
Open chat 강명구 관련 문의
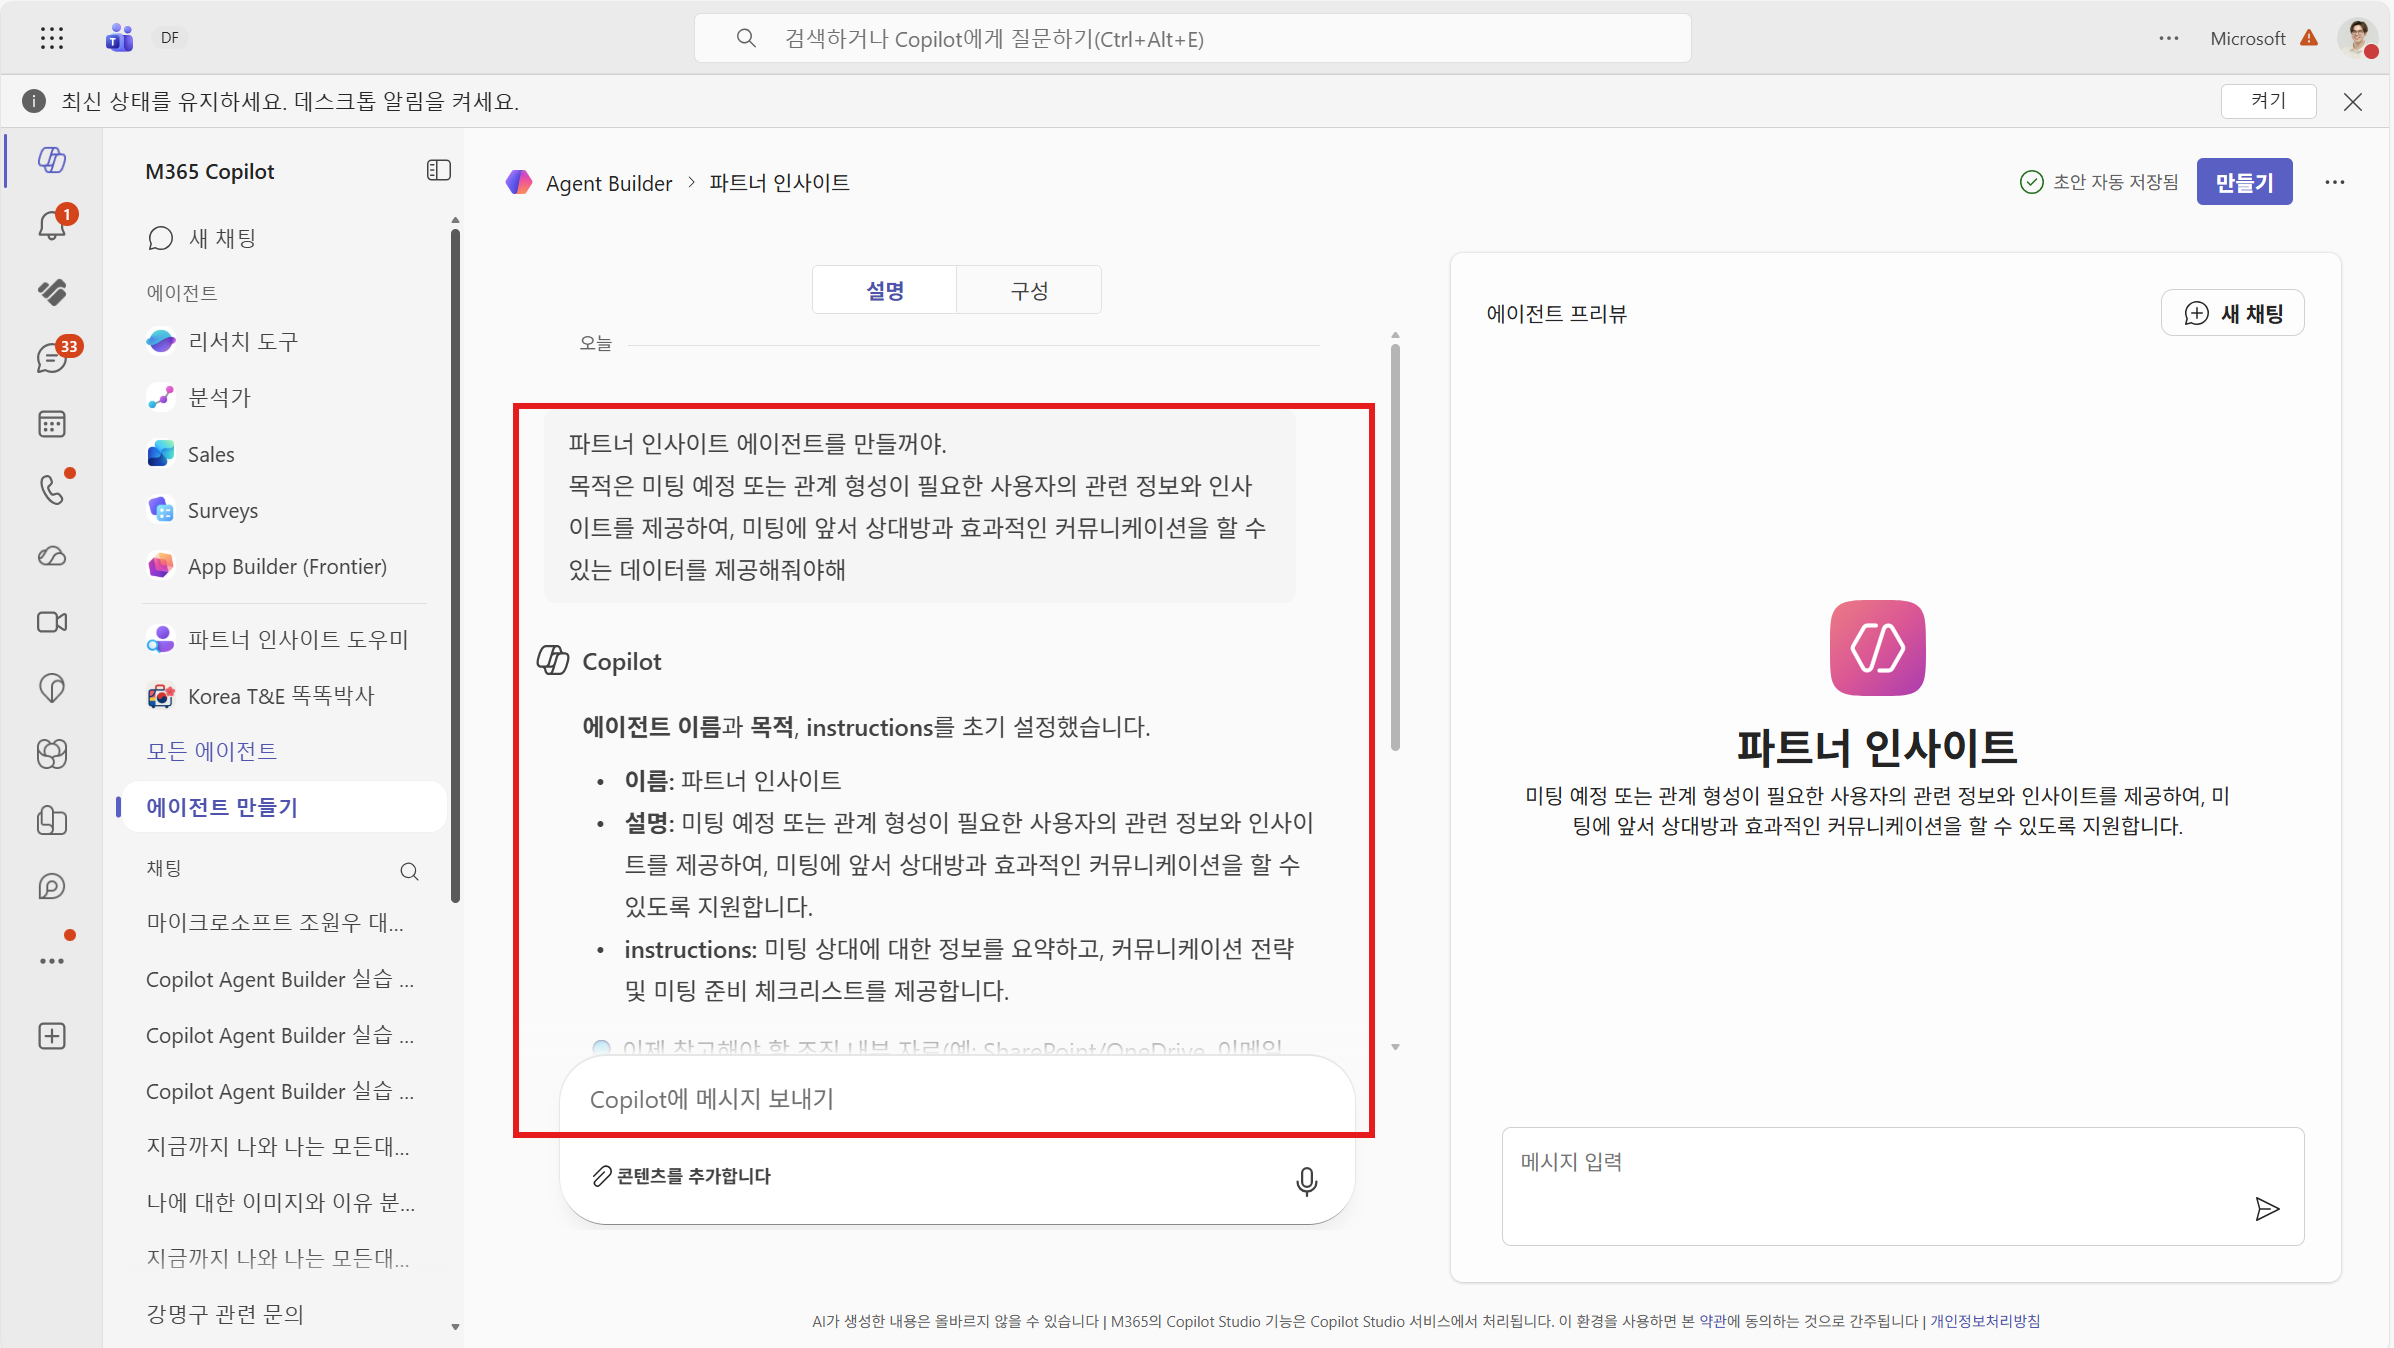(x=225, y=1314)
